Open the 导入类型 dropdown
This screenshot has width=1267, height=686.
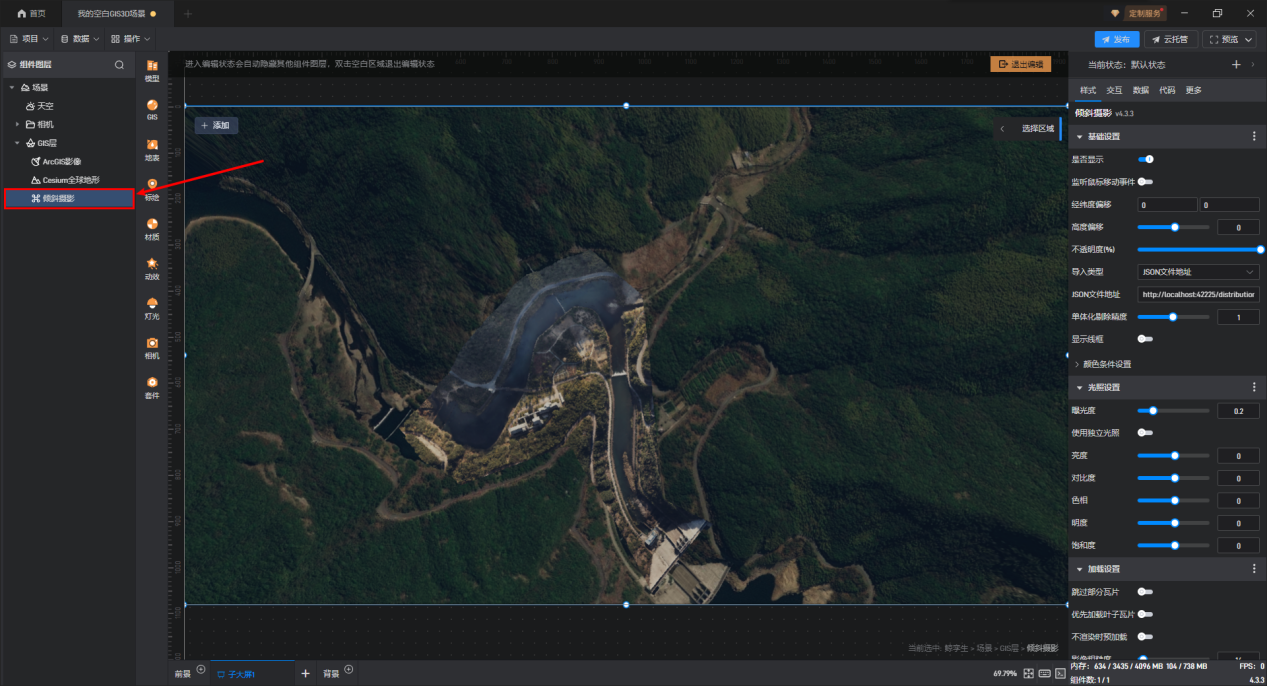1198,271
